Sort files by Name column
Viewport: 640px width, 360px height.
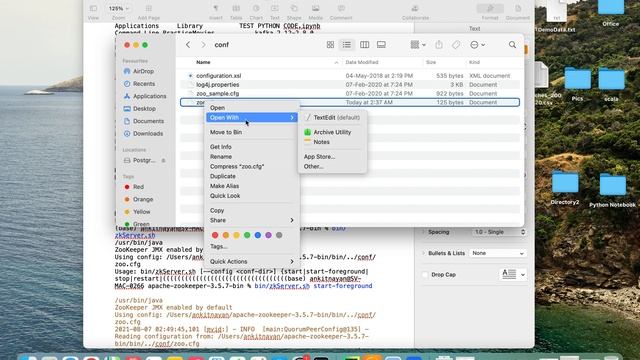tap(203, 62)
